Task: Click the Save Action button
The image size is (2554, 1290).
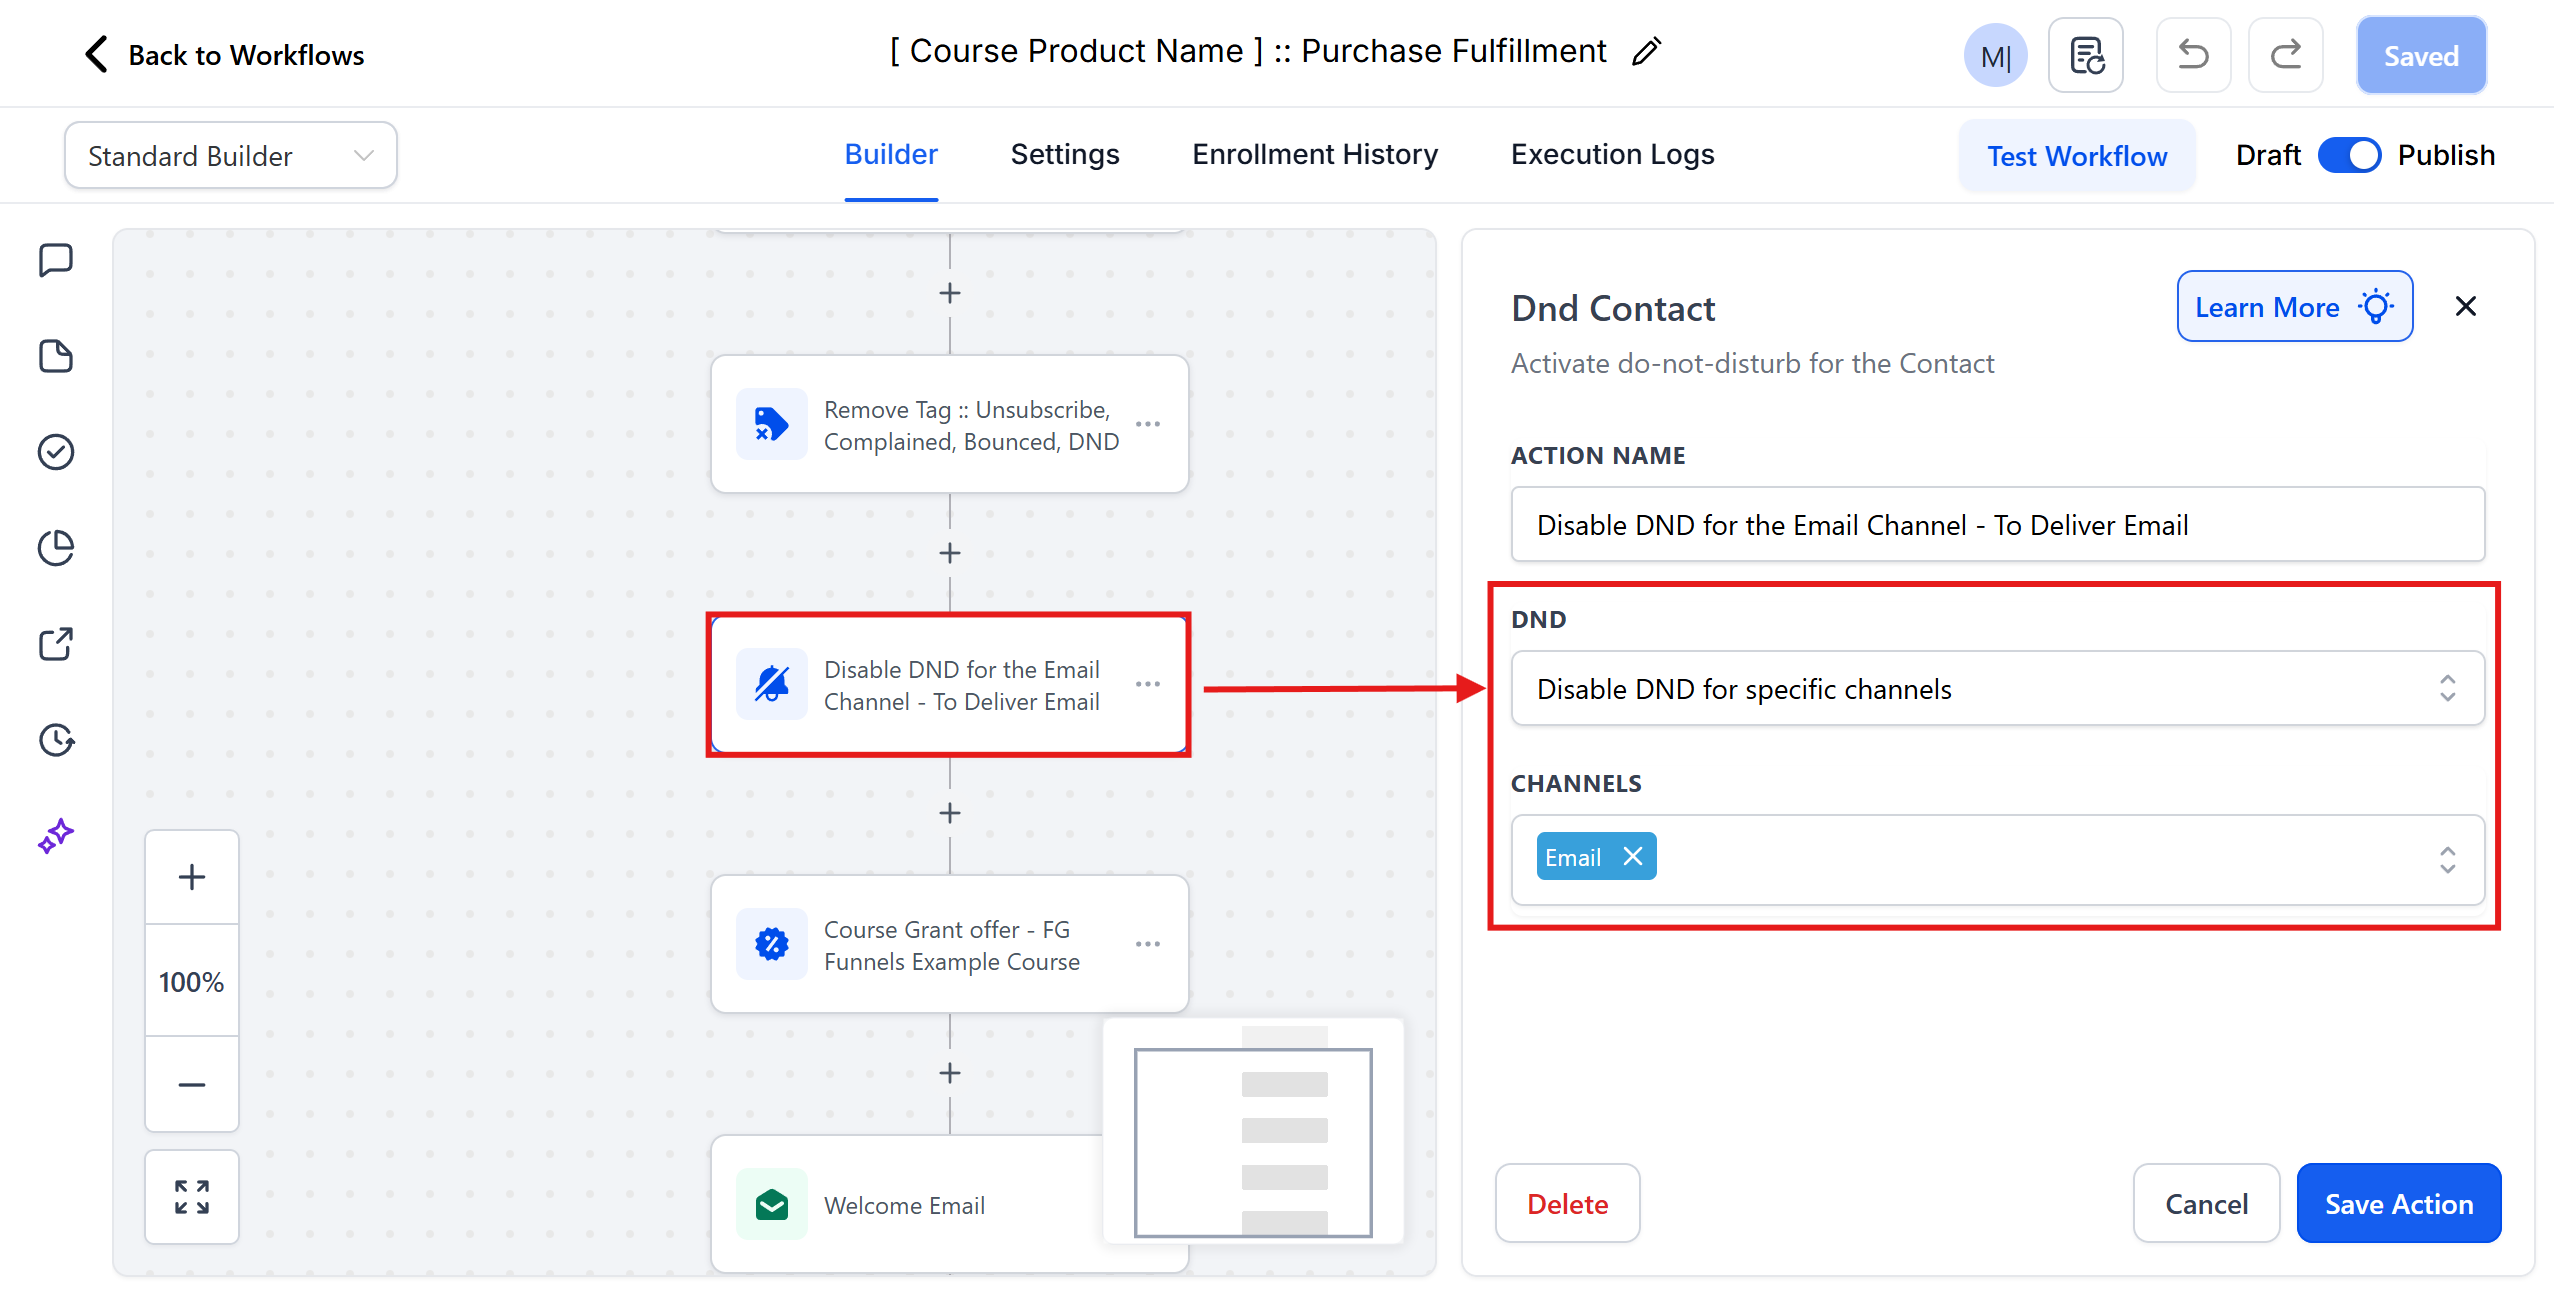Action: (2398, 1203)
